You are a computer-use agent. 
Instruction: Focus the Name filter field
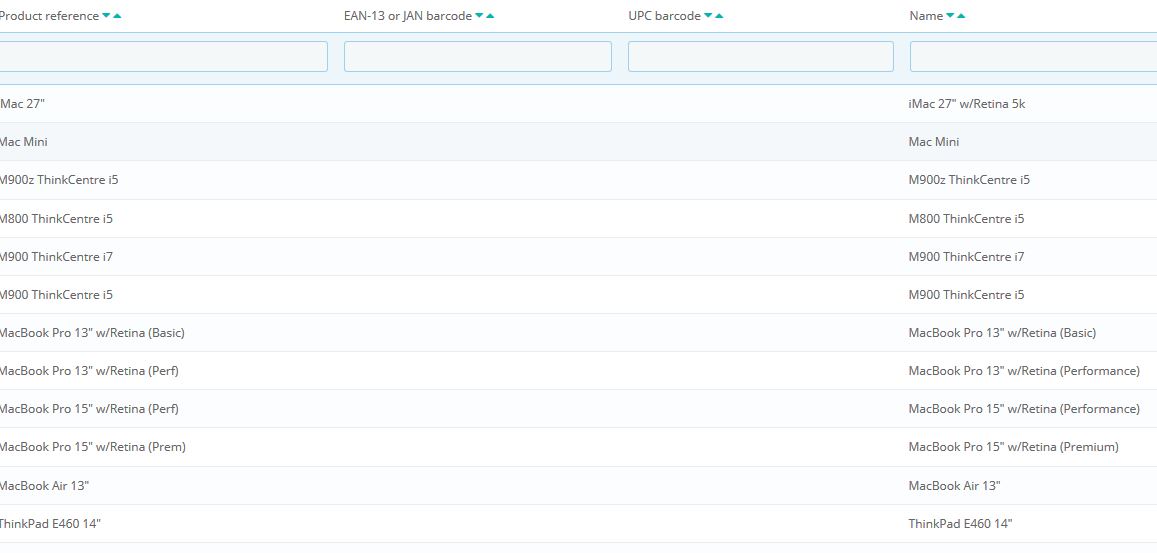(1033, 56)
